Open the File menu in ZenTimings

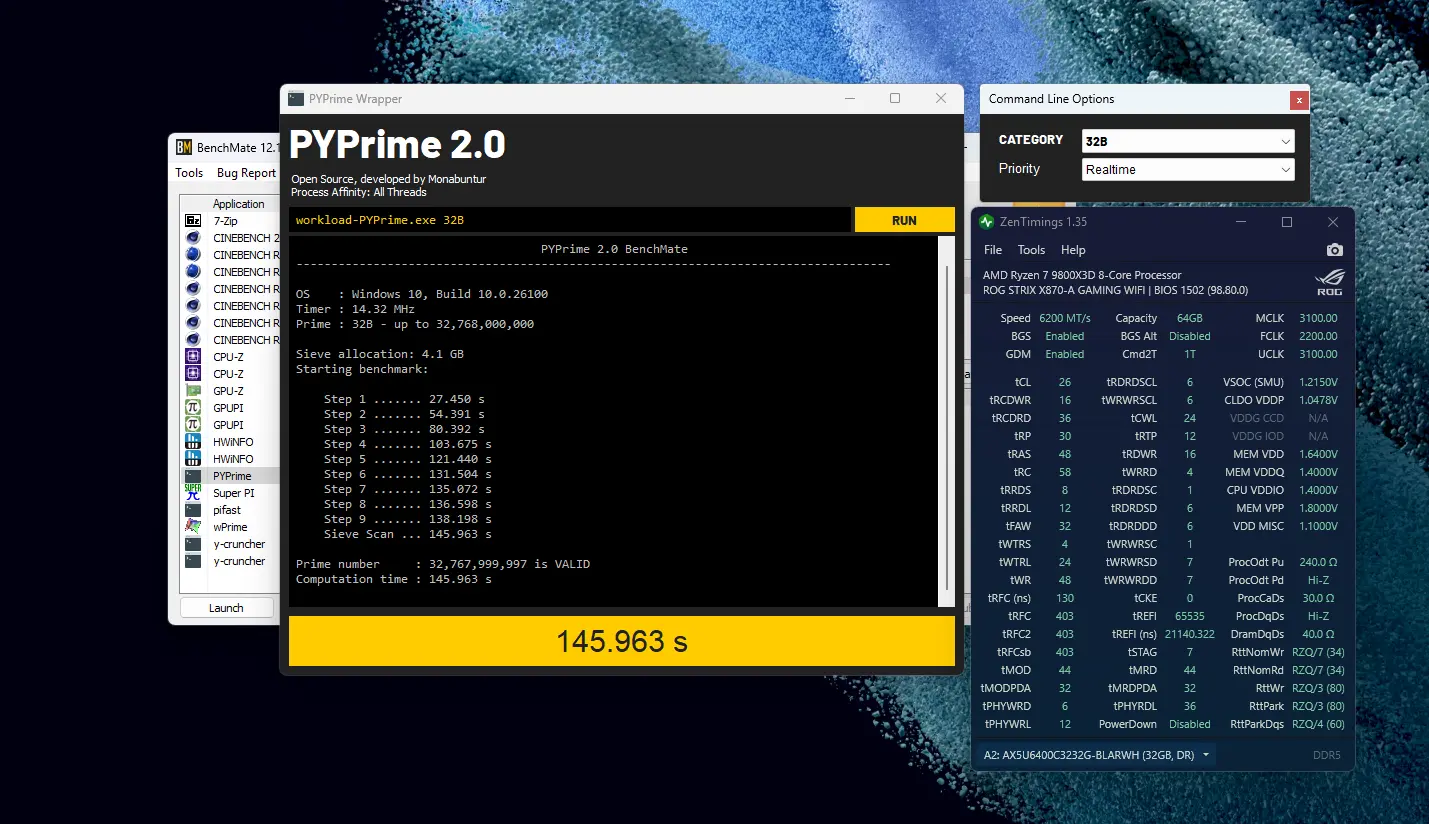pos(993,250)
